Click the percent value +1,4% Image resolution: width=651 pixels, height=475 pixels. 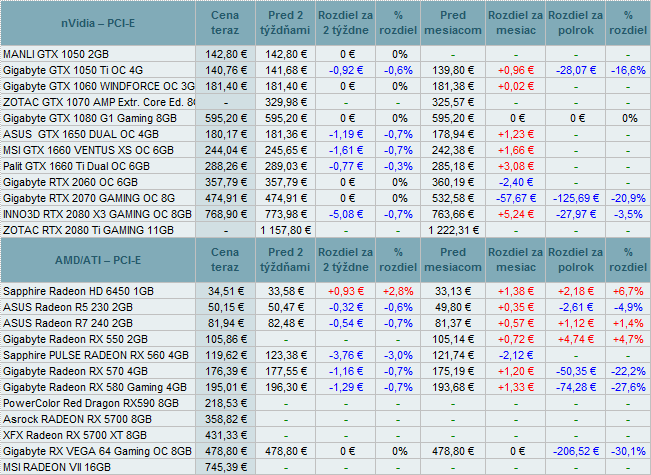click(x=628, y=323)
